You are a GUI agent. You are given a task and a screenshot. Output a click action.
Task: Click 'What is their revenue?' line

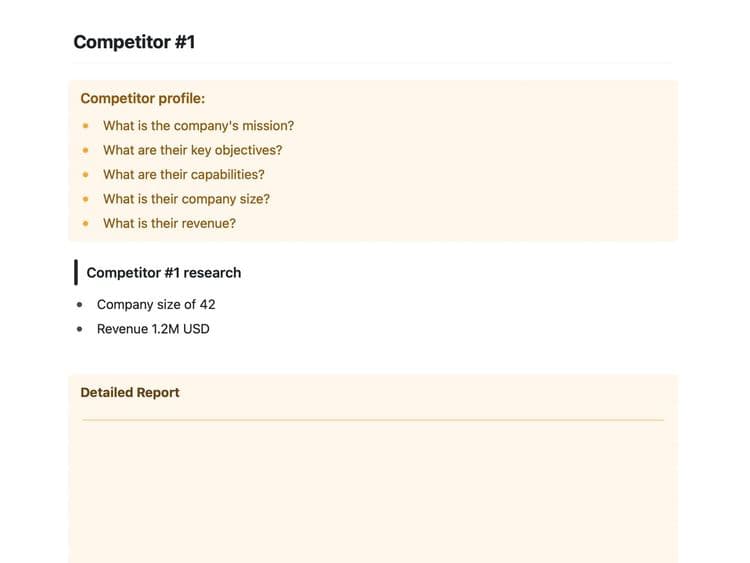pos(169,223)
